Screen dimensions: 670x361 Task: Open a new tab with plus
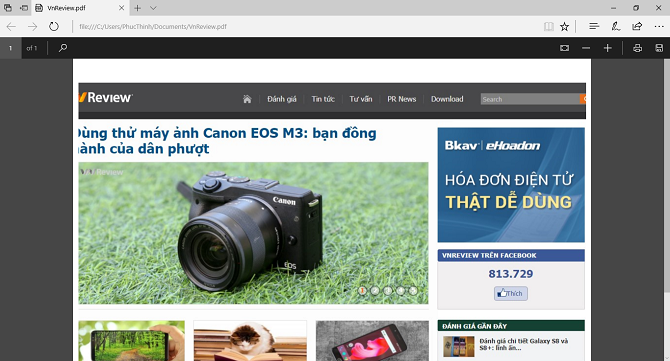click(137, 8)
